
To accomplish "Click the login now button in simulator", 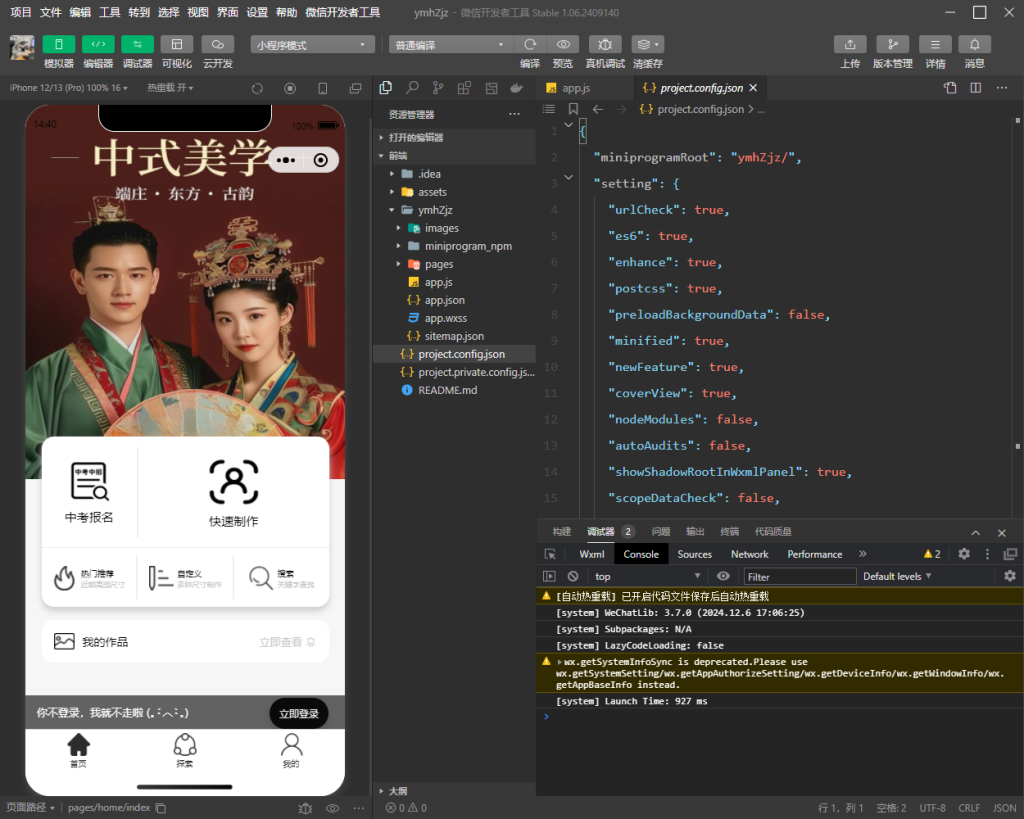I will [x=298, y=713].
